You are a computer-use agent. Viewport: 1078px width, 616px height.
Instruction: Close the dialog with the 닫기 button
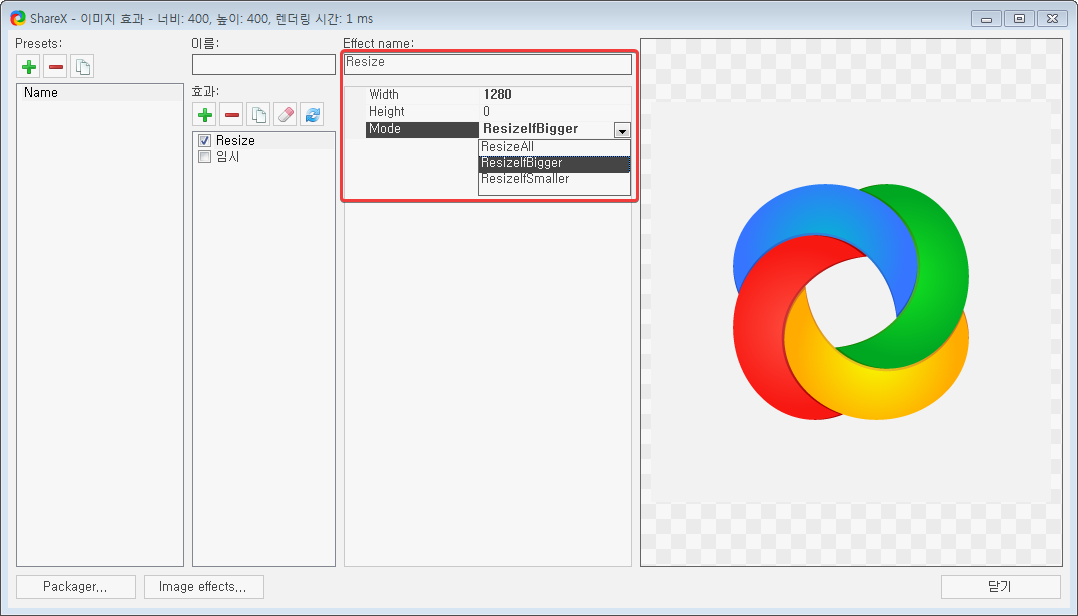click(x=1000, y=587)
